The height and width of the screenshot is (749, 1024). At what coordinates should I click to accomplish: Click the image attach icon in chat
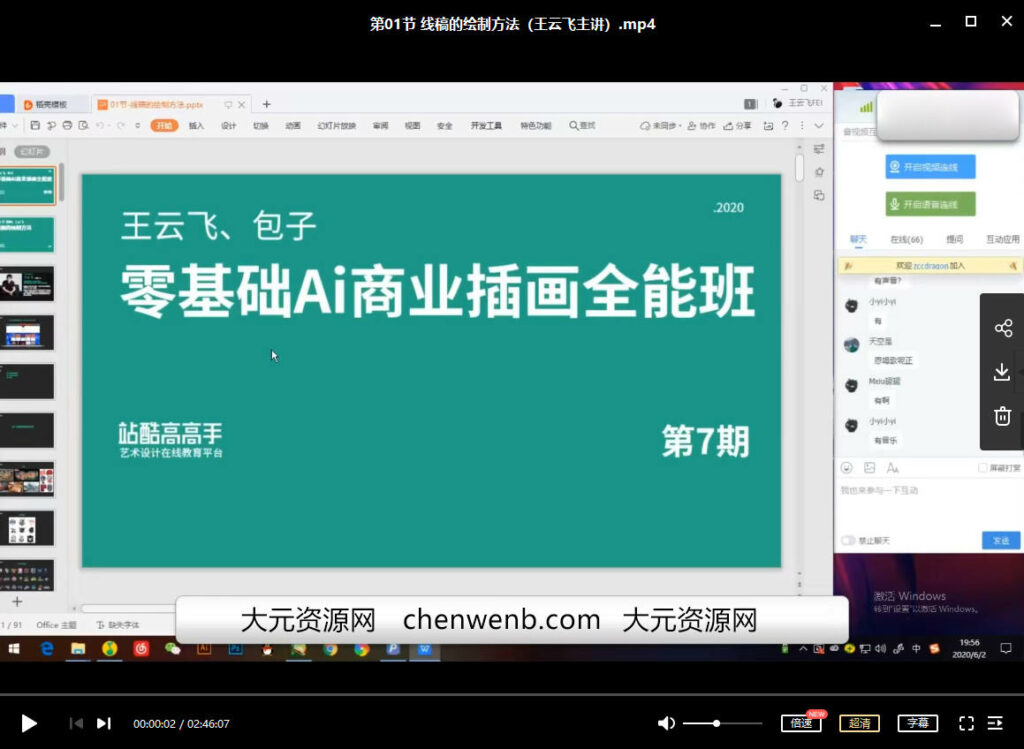point(869,468)
